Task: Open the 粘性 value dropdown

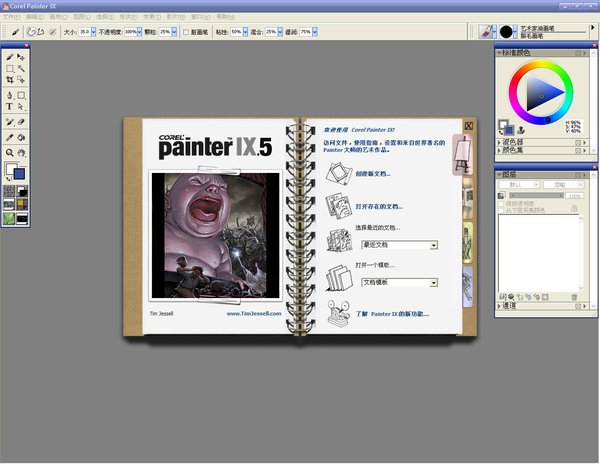Action: [x=245, y=32]
